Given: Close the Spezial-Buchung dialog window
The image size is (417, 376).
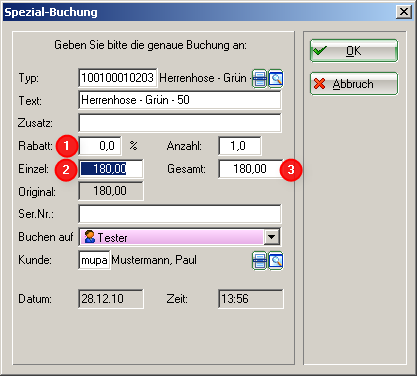Looking at the screenshot, I should [404, 12].
